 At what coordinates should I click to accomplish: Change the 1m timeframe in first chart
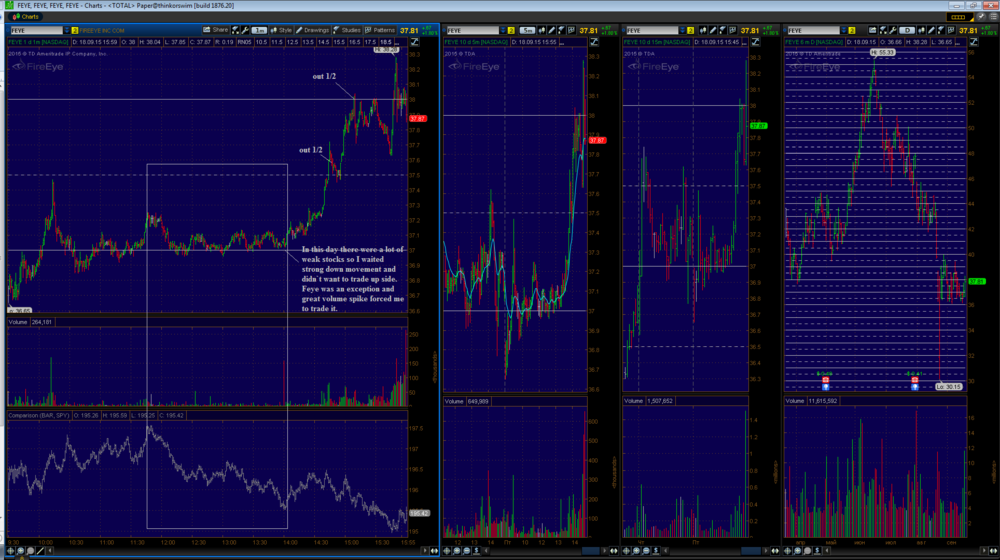click(259, 31)
